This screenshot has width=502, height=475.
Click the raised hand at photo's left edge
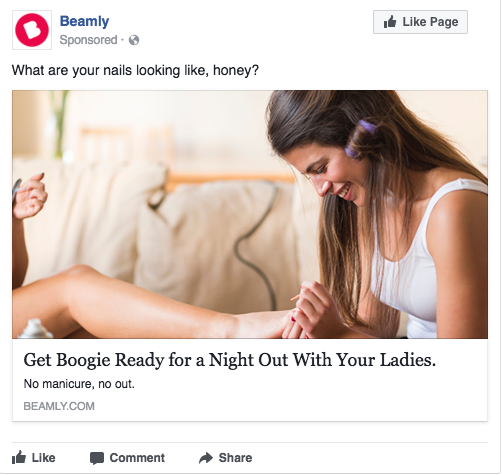coord(29,196)
